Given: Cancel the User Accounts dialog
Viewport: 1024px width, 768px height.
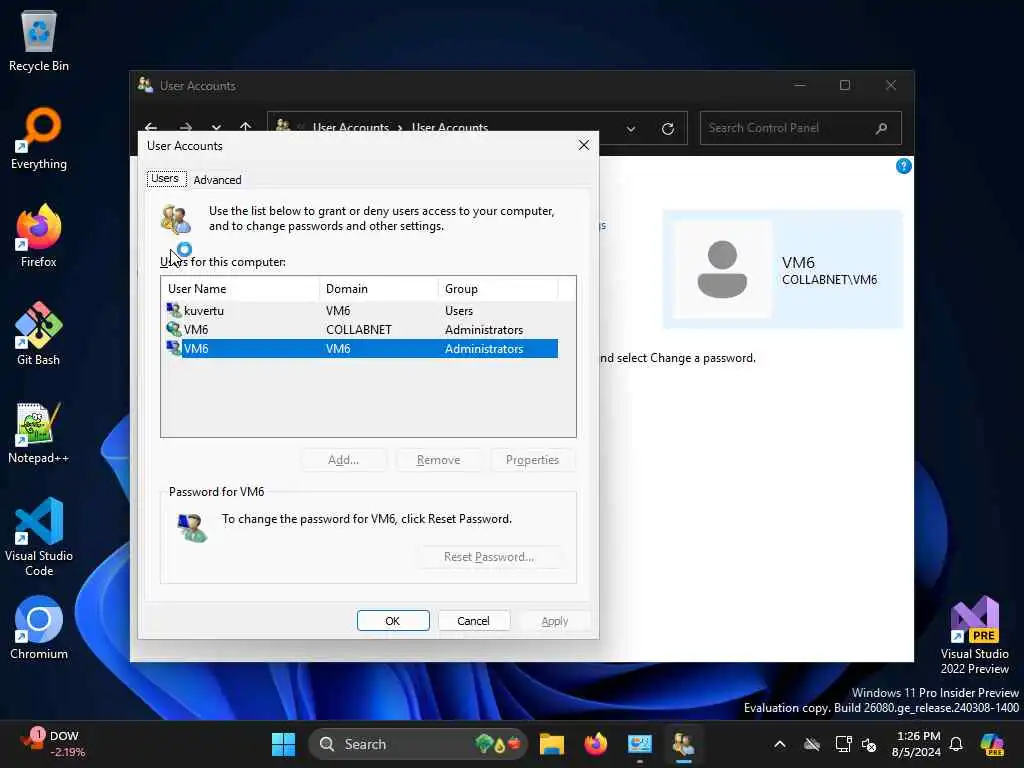Looking at the screenshot, I should coord(473,620).
